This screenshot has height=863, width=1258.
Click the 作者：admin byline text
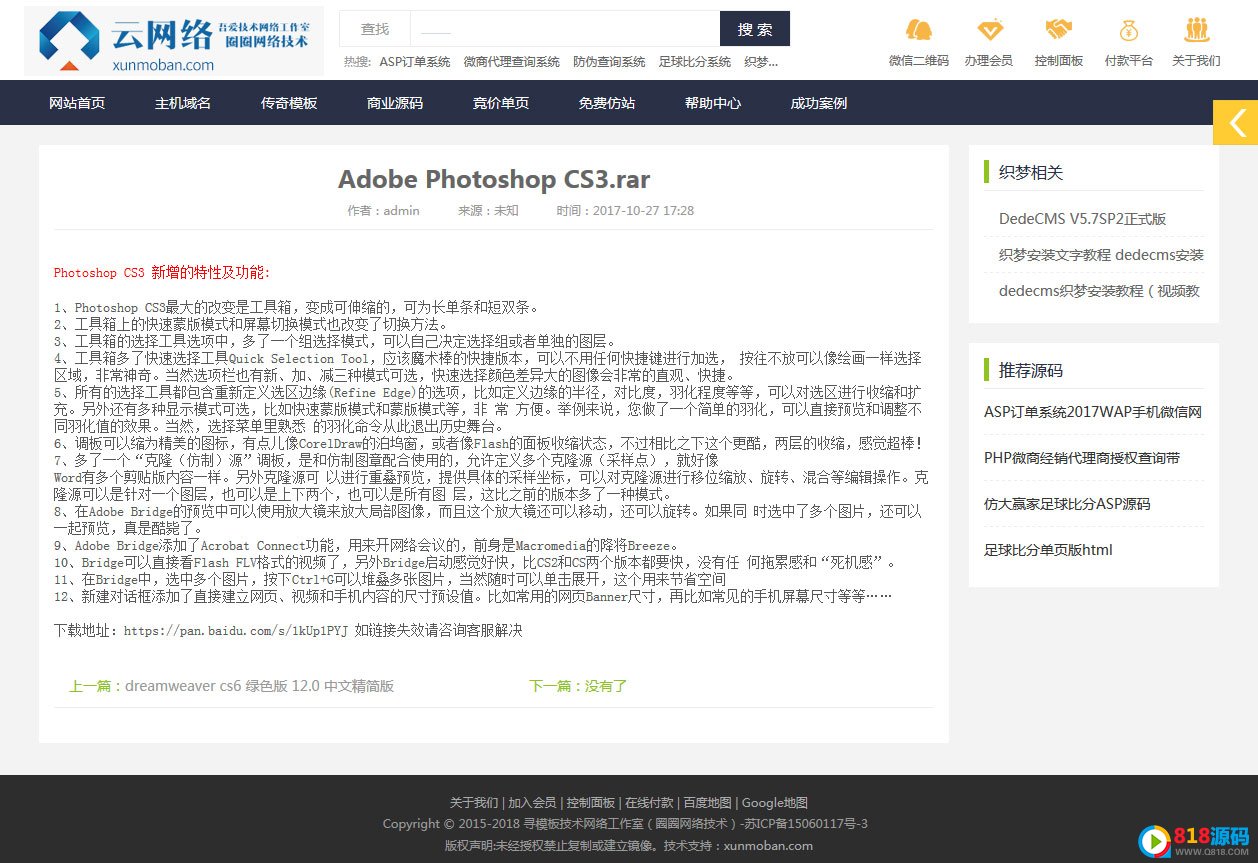tap(383, 211)
